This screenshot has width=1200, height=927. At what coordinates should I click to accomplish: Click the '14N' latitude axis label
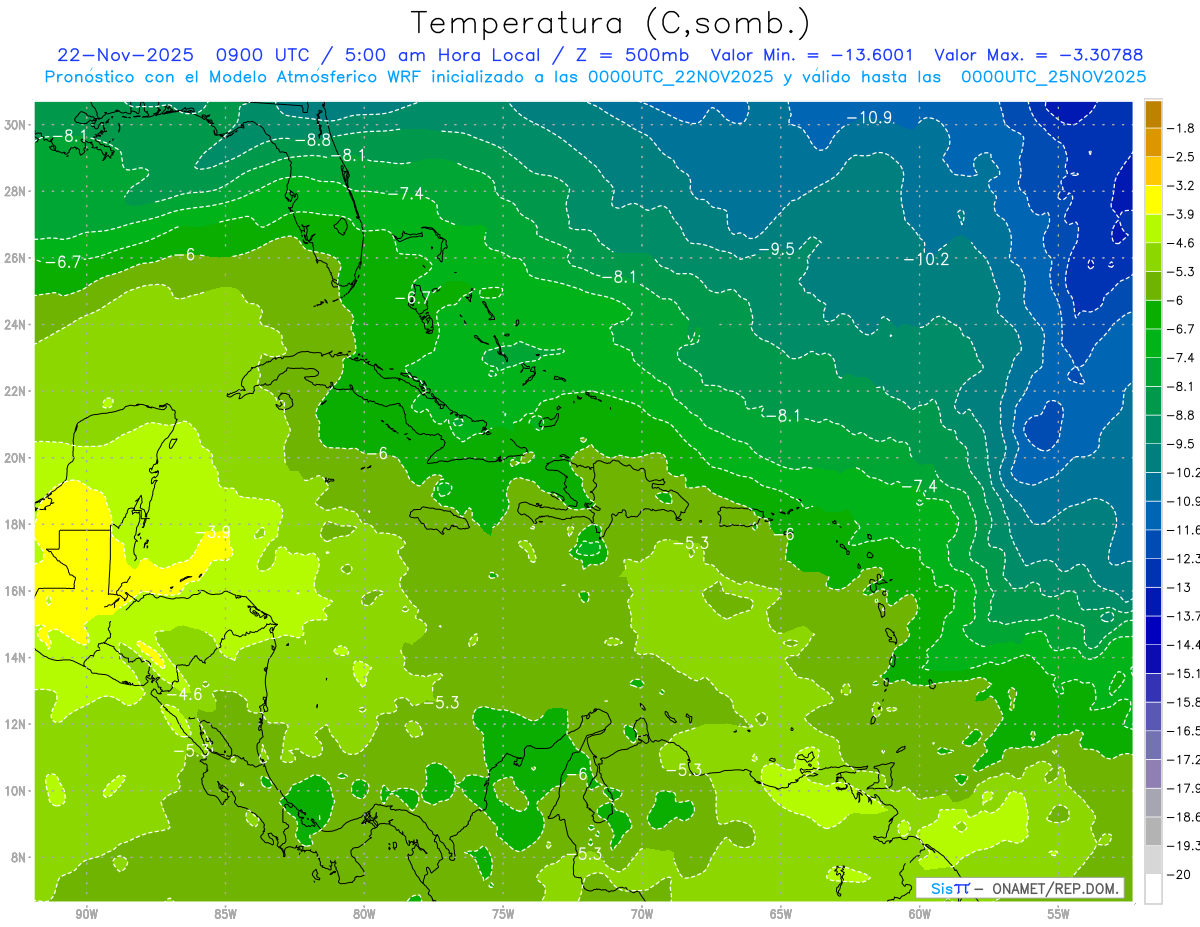click(x=16, y=658)
